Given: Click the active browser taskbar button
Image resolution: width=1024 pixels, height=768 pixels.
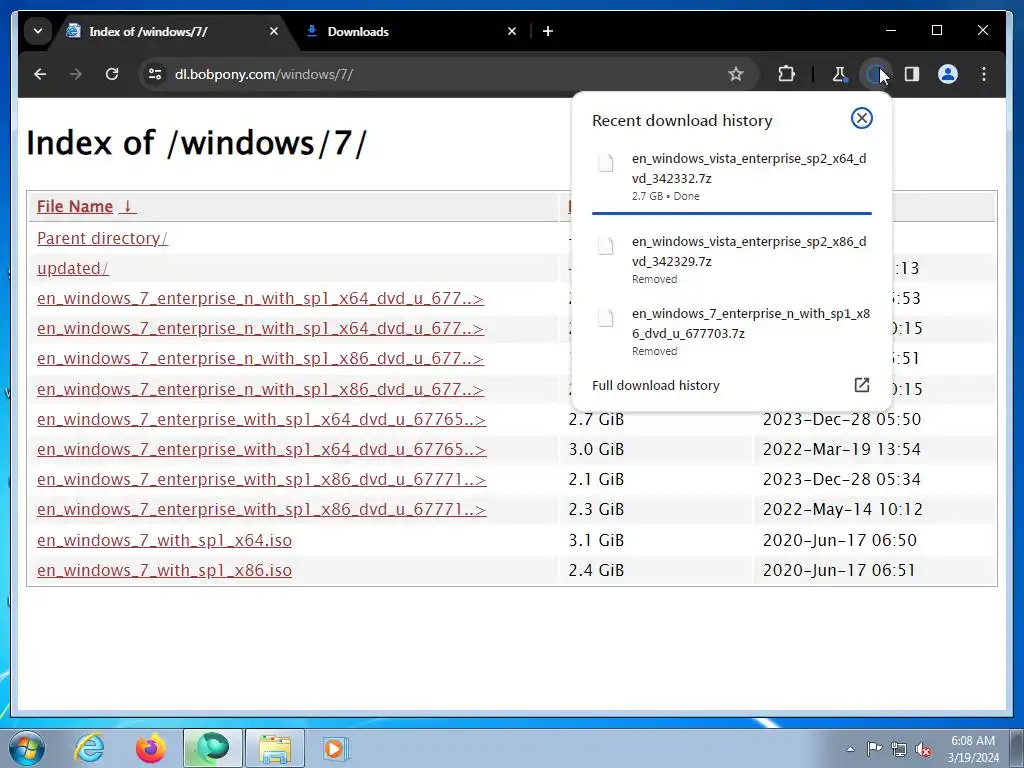Looking at the screenshot, I should coord(213,748).
